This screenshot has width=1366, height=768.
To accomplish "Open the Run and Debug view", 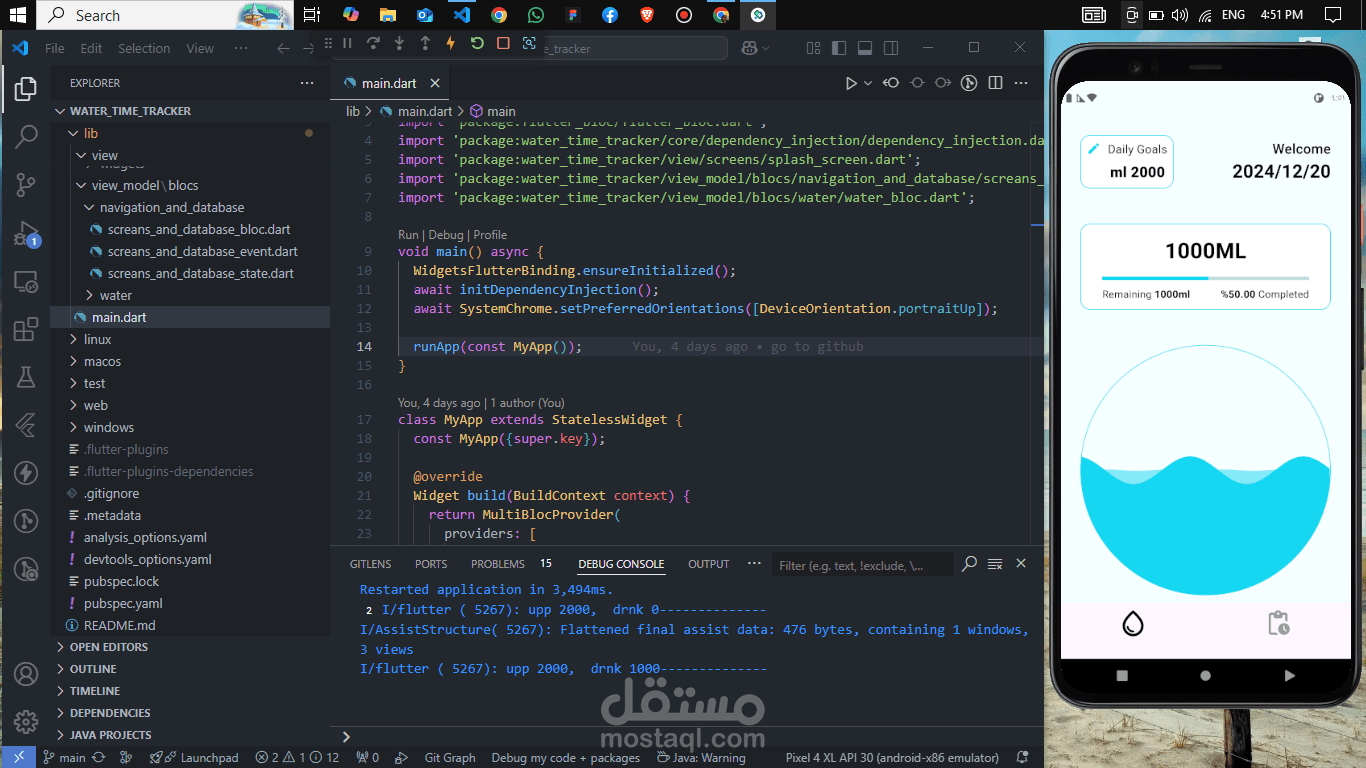I will tap(26, 235).
